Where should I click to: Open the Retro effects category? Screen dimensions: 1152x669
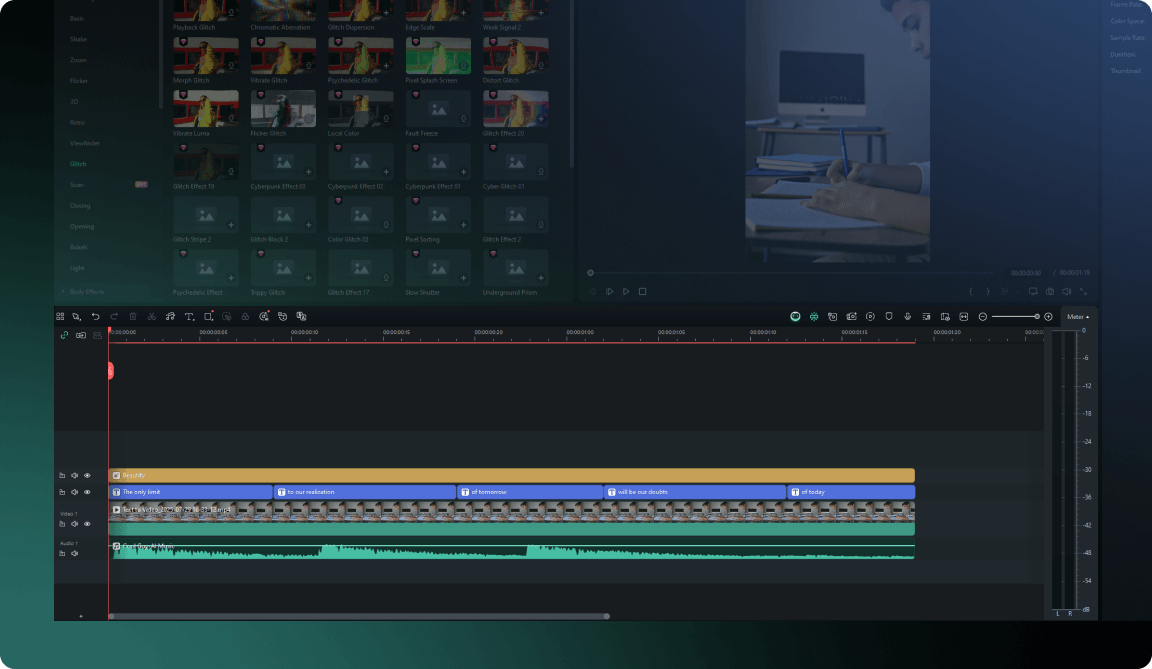[77, 123]
